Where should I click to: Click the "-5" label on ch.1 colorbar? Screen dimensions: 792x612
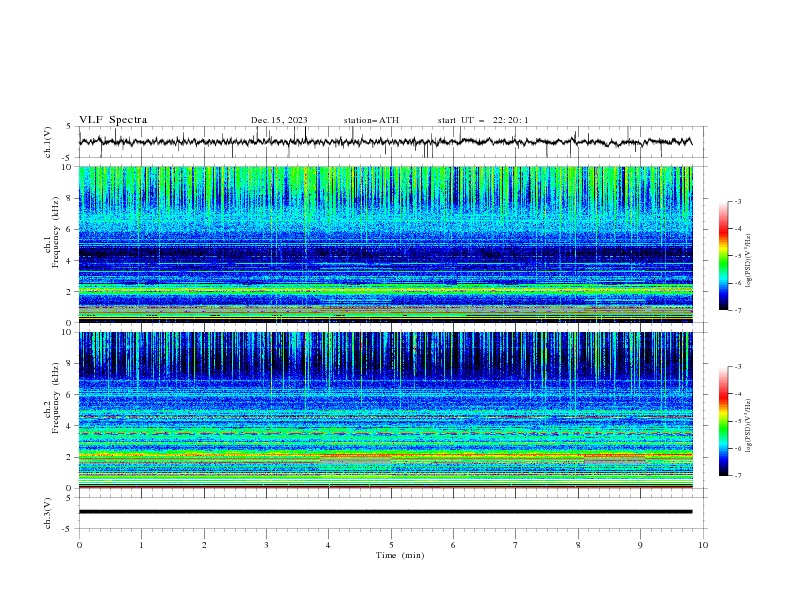point(737,256)
